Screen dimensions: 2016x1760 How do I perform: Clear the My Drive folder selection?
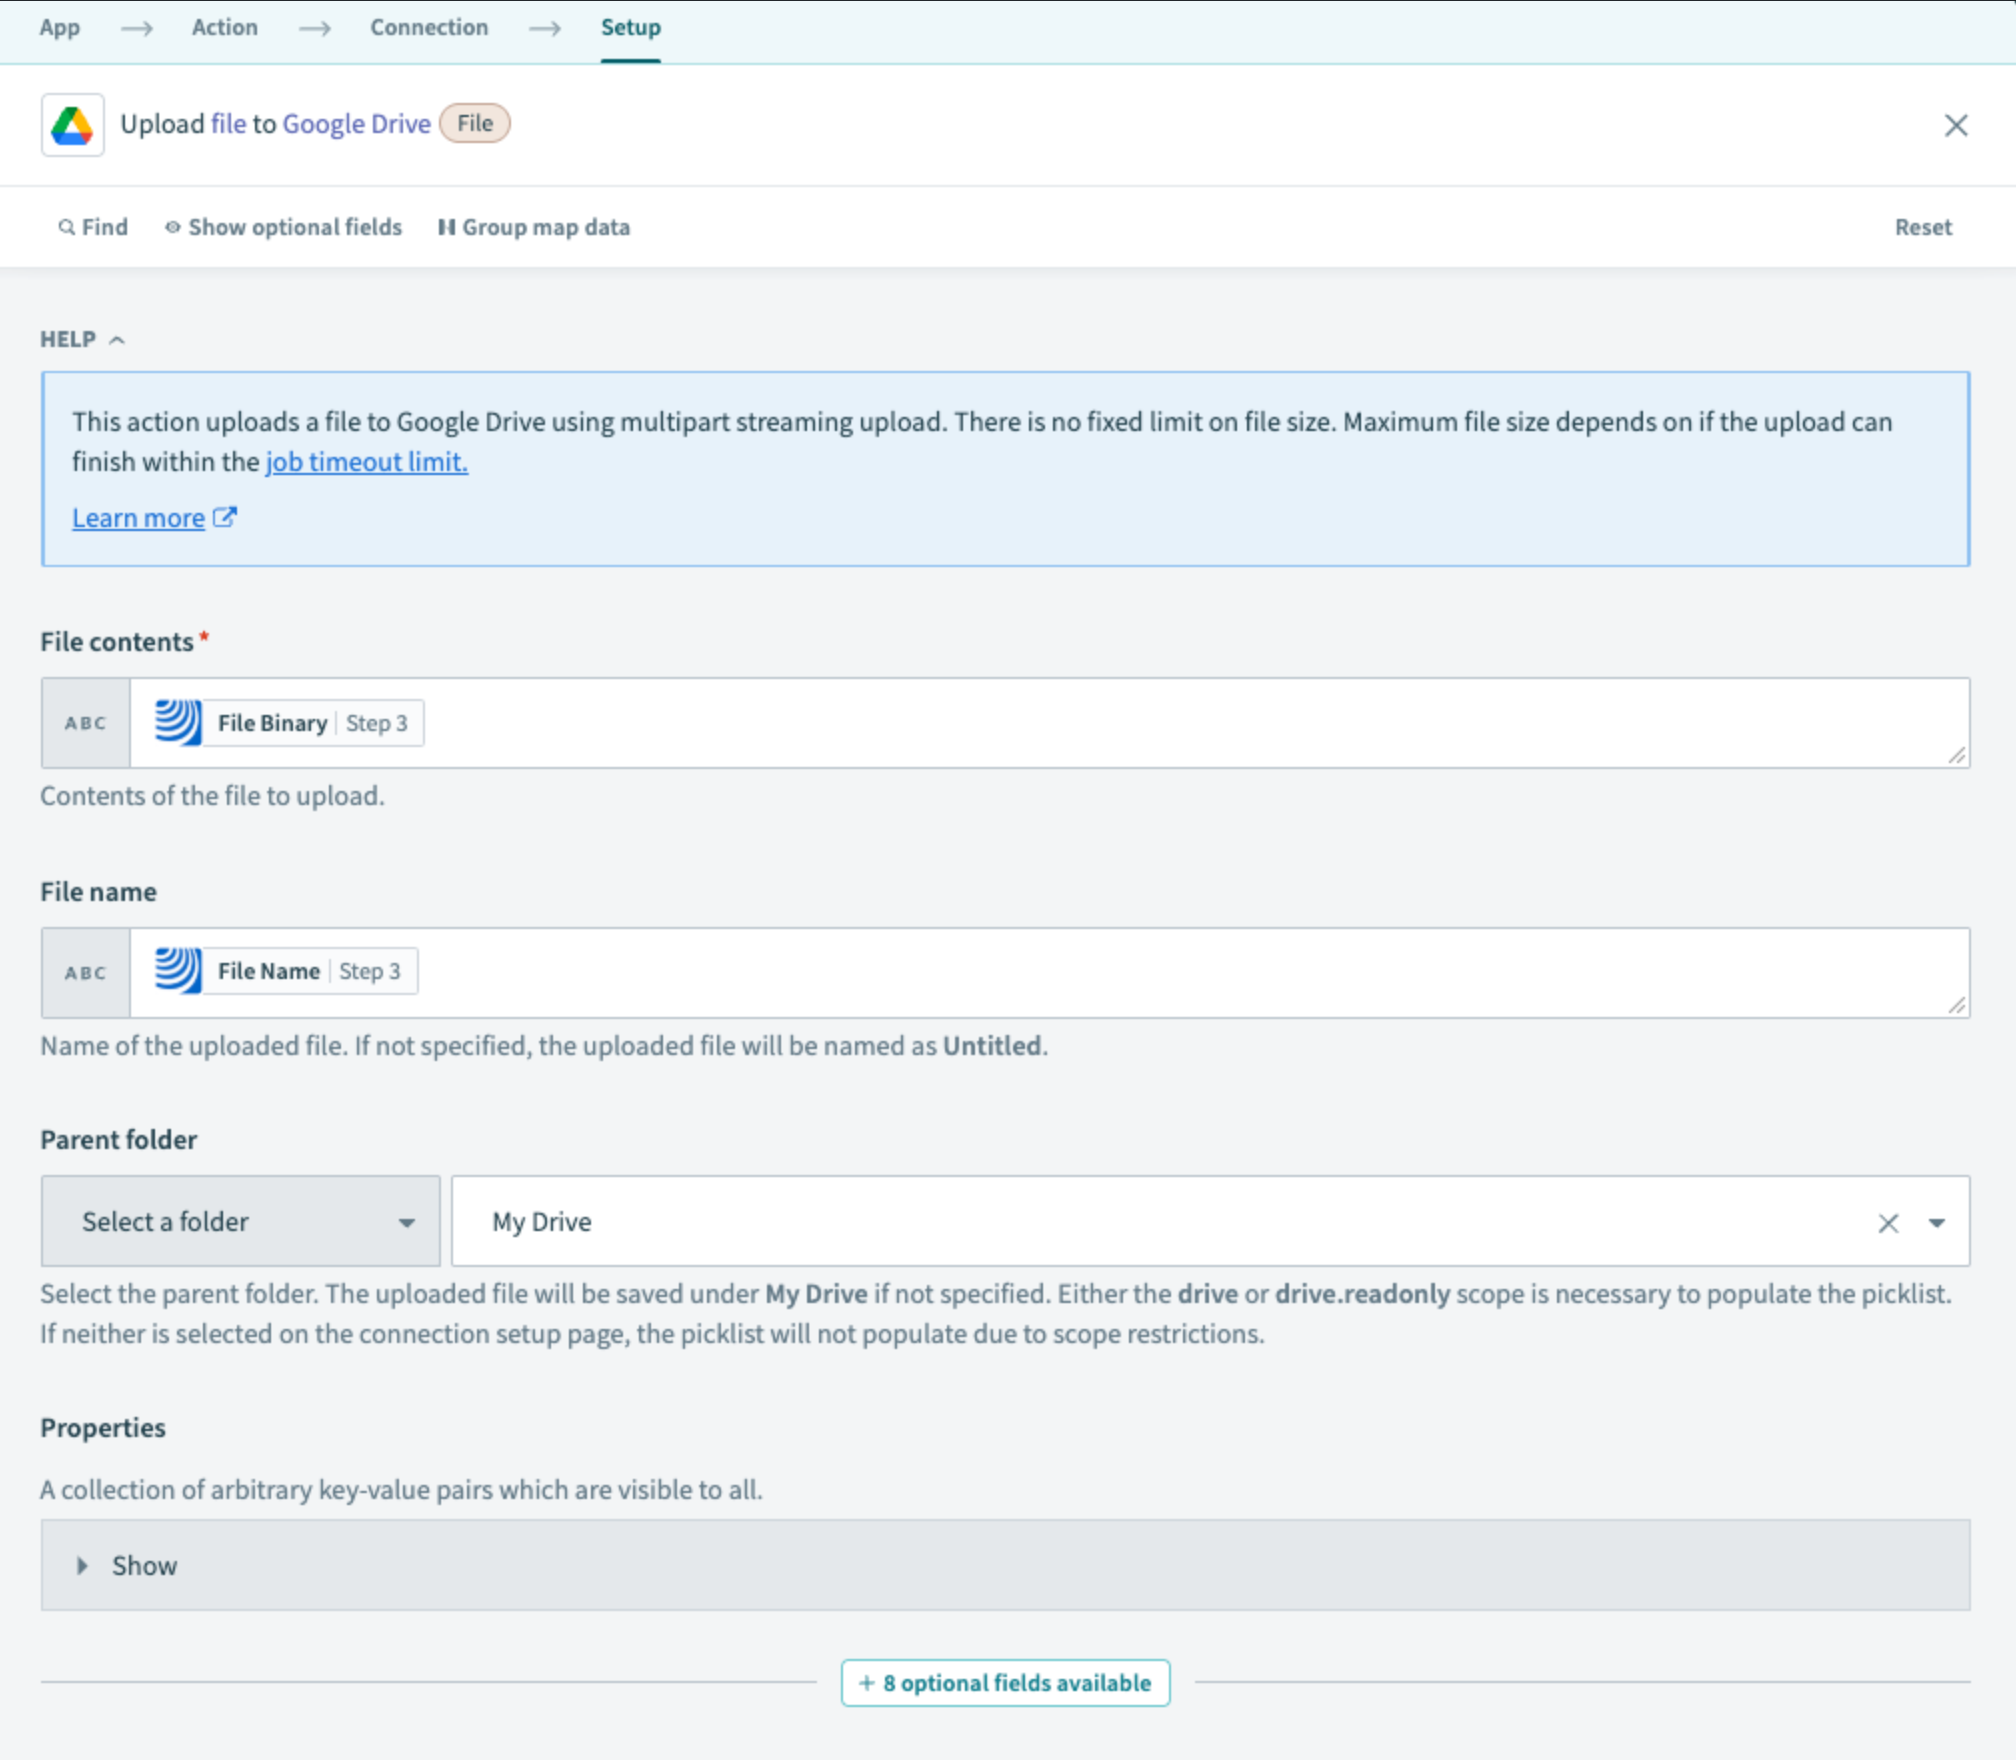click(1887, 1223)
